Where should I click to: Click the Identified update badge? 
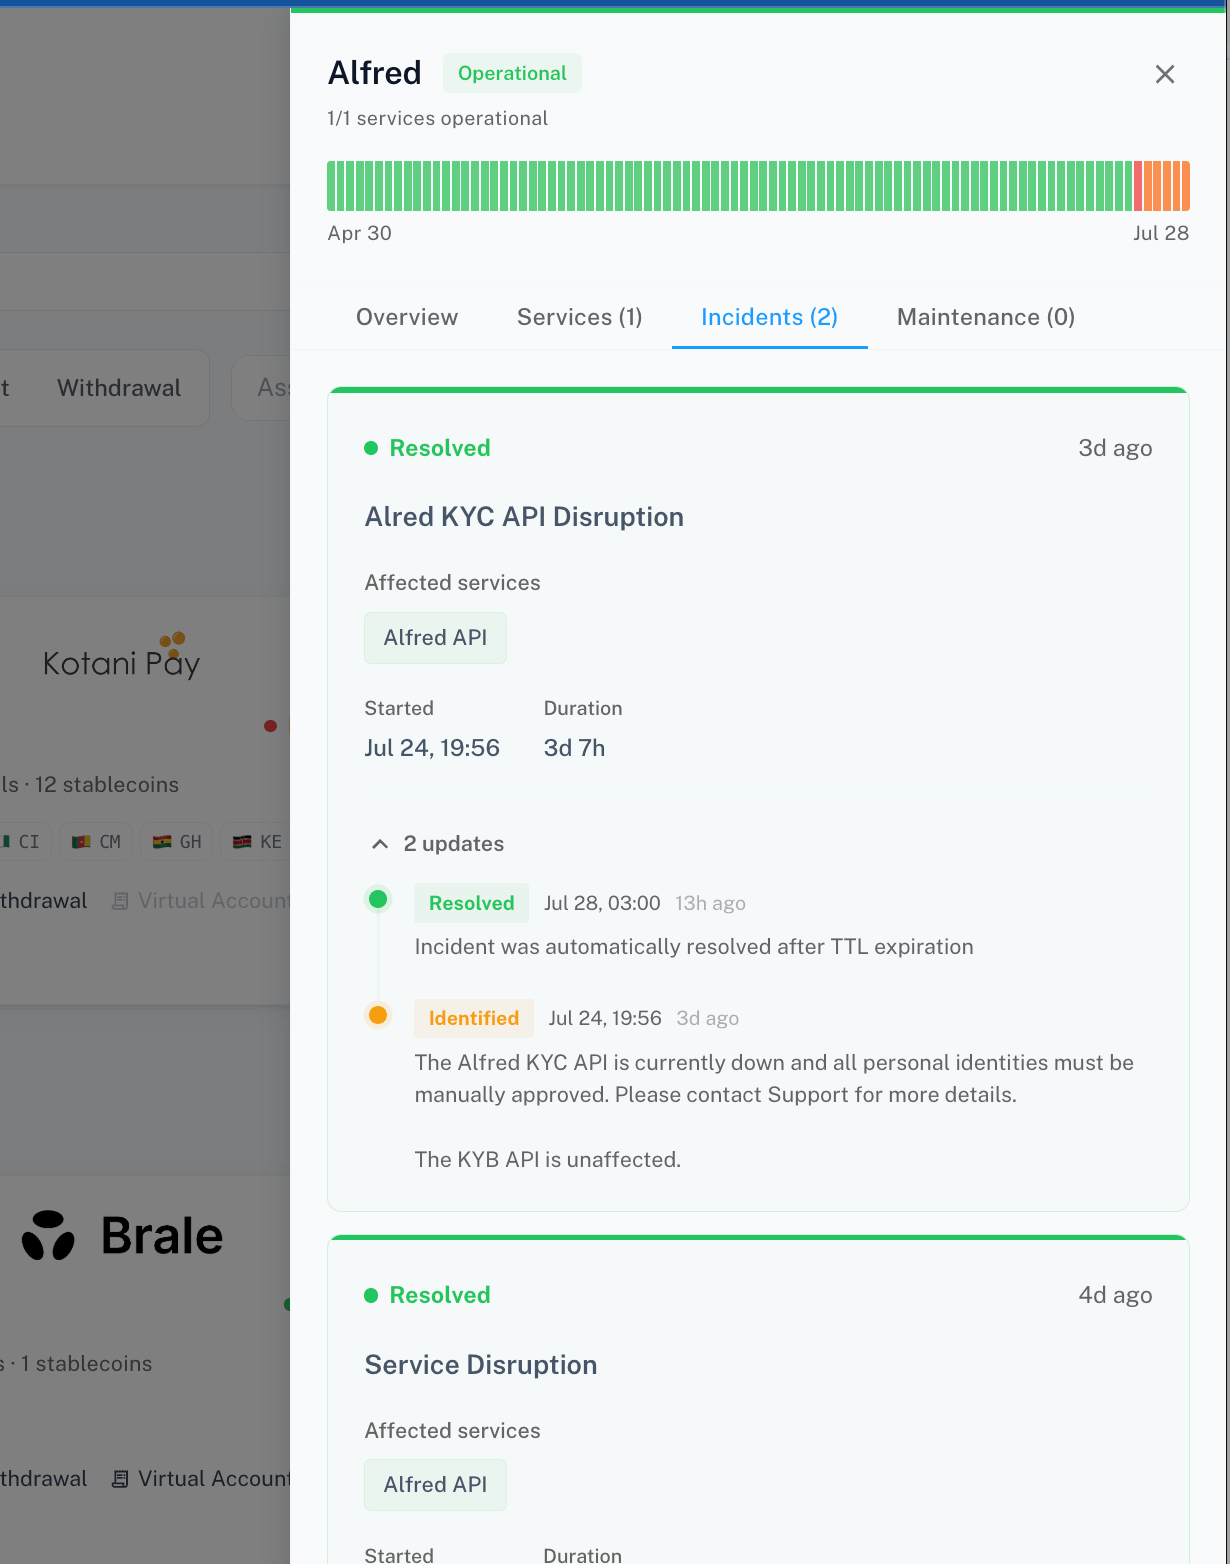(x=474, y=1018)
